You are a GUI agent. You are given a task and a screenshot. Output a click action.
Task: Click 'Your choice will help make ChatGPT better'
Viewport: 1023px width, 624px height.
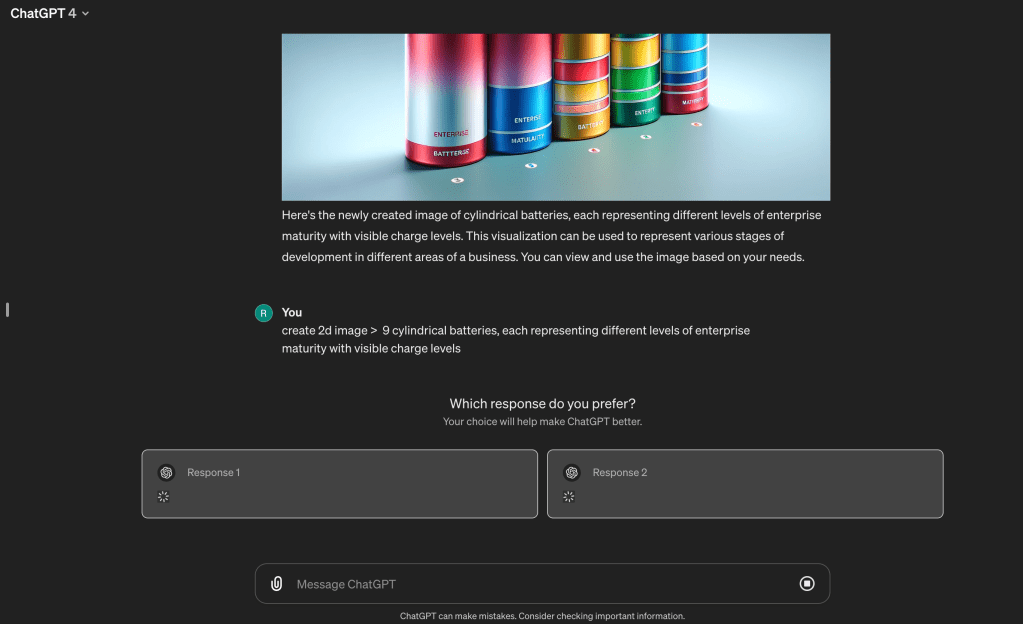point(542,422)
